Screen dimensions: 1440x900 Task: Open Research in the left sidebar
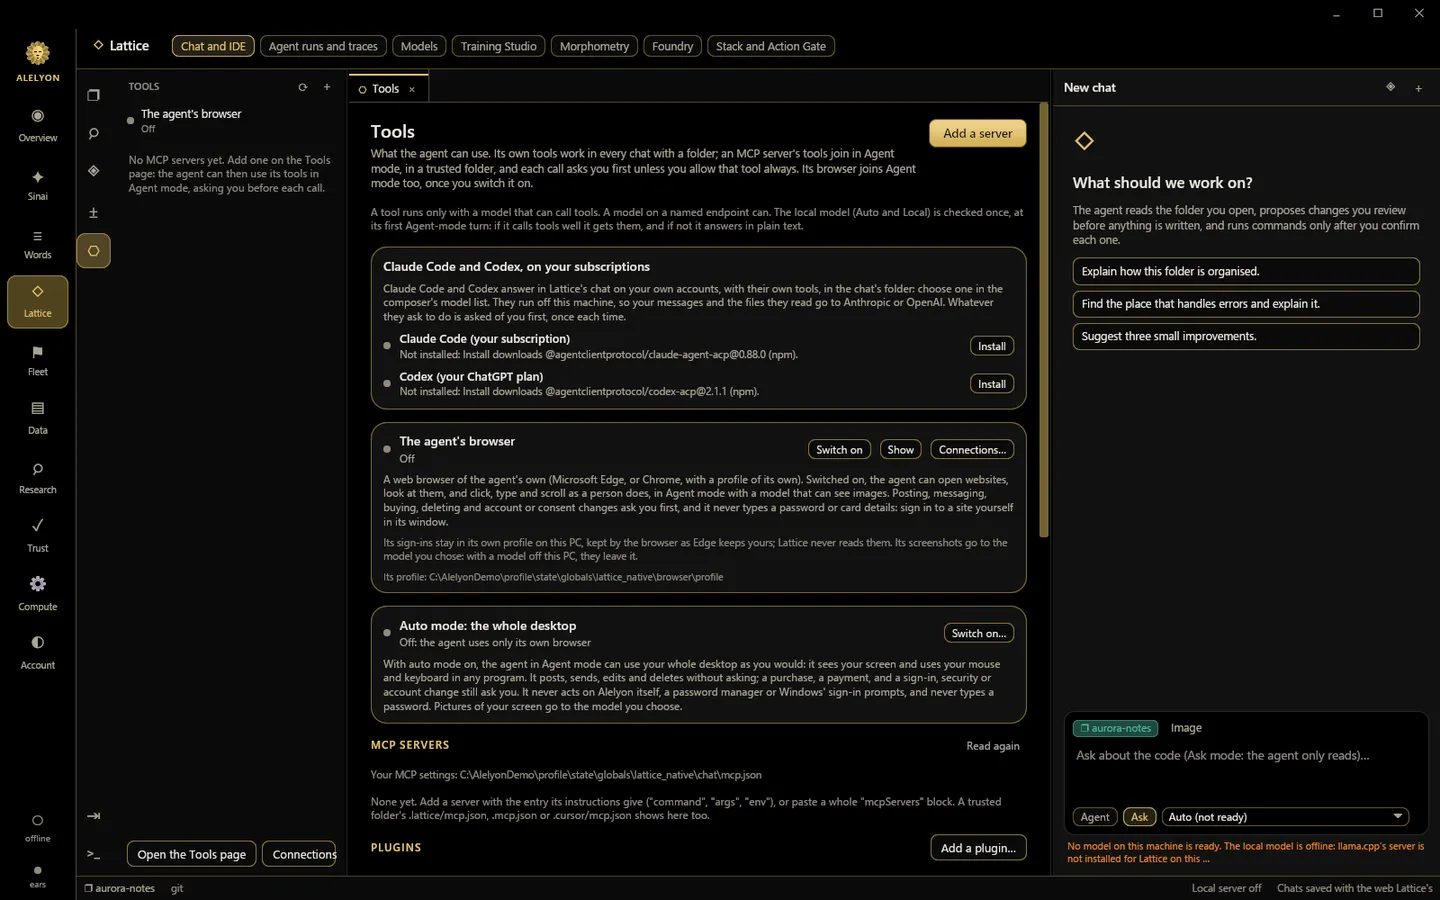click(x=38, y=478)
